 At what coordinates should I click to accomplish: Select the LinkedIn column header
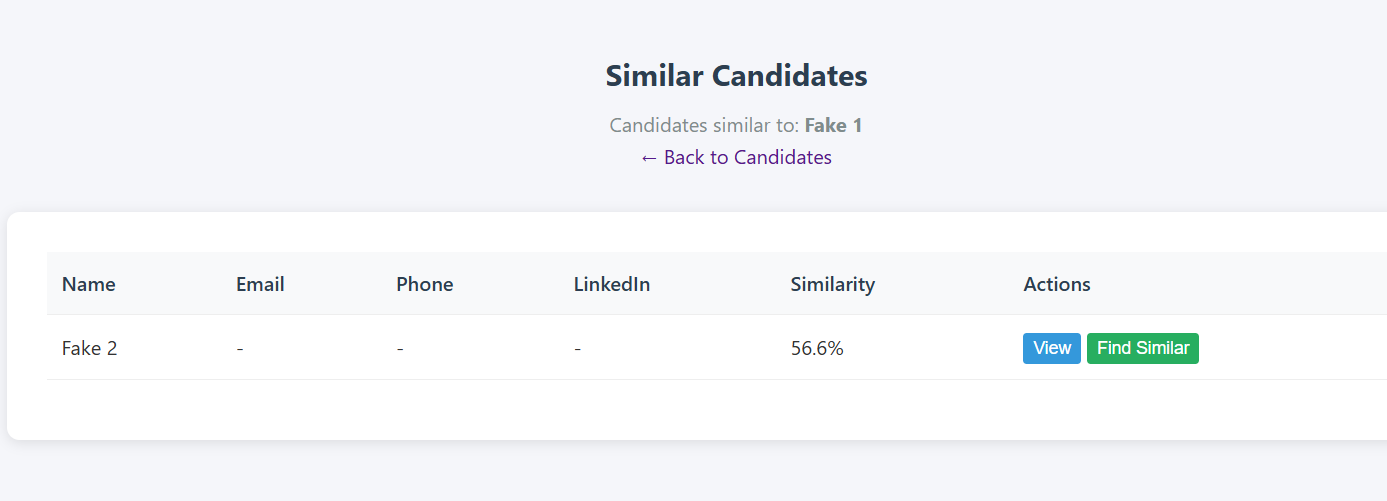point(612,284)
